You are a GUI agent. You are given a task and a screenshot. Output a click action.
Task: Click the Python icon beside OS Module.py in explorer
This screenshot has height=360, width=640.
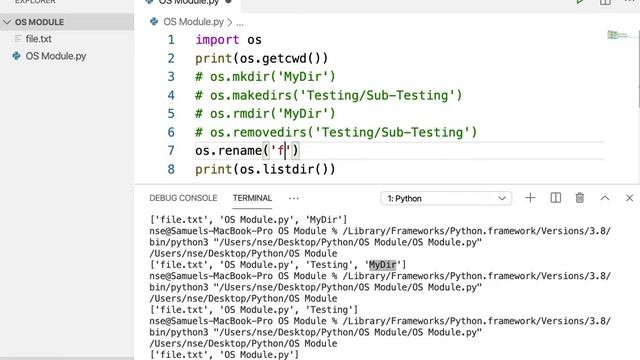[x=16, y=56]
